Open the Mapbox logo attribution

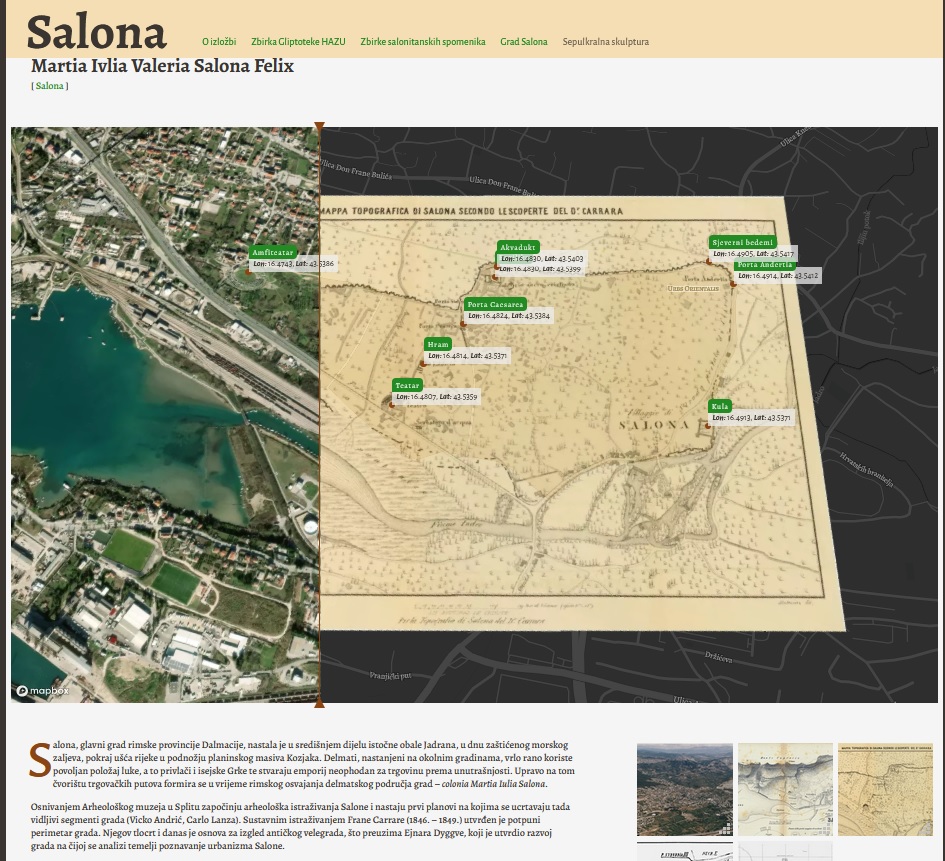click(x=43, y=691)
